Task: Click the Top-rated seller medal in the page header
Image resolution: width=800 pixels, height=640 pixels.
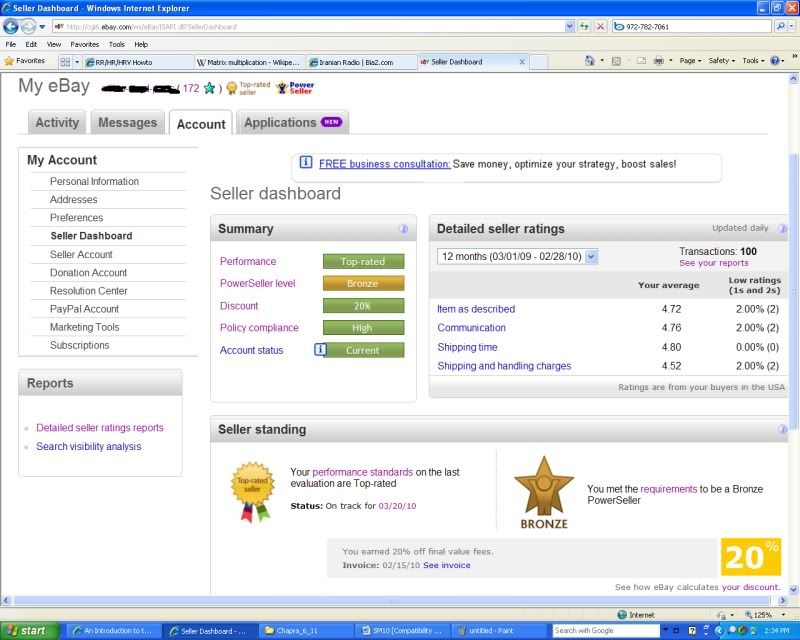Action: 232,88
